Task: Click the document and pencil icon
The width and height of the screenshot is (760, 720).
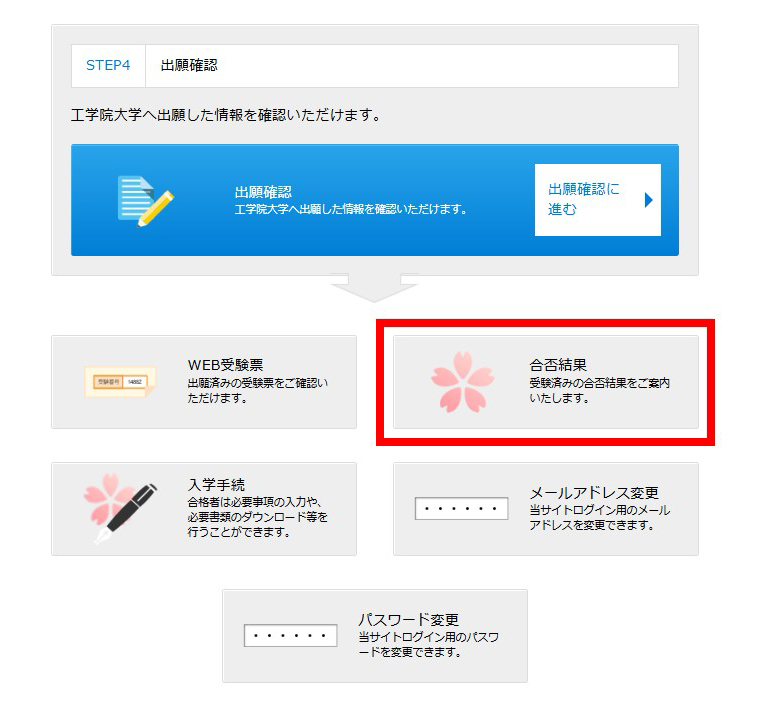Action: (146, 201)
